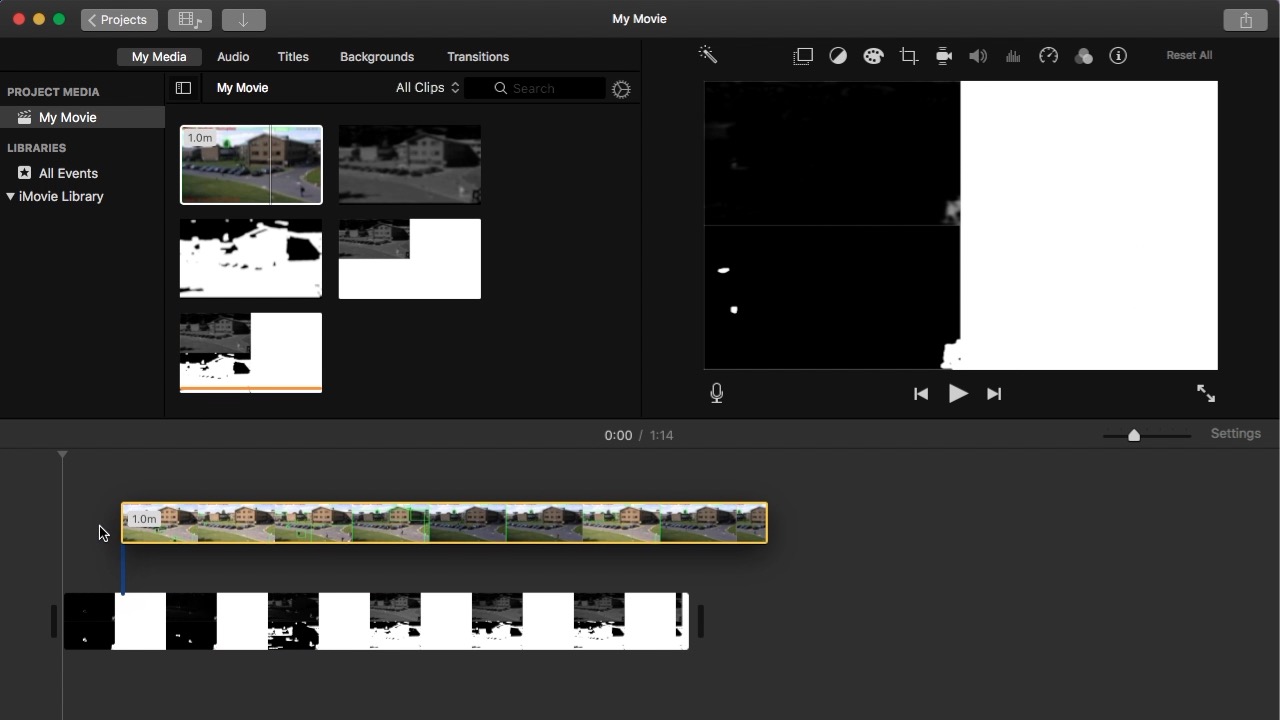Viewport: 1280px width, 720px height.
Task: Open the Color Balance tool
Action: tap(838, 55)
